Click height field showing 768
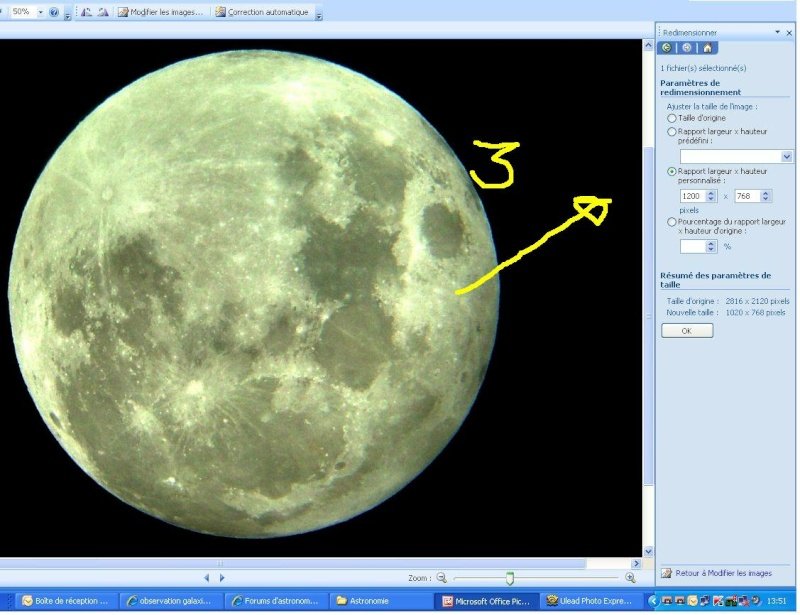This screenshot has width=800, height=615. pyautogui.click(x=747, y=196)
